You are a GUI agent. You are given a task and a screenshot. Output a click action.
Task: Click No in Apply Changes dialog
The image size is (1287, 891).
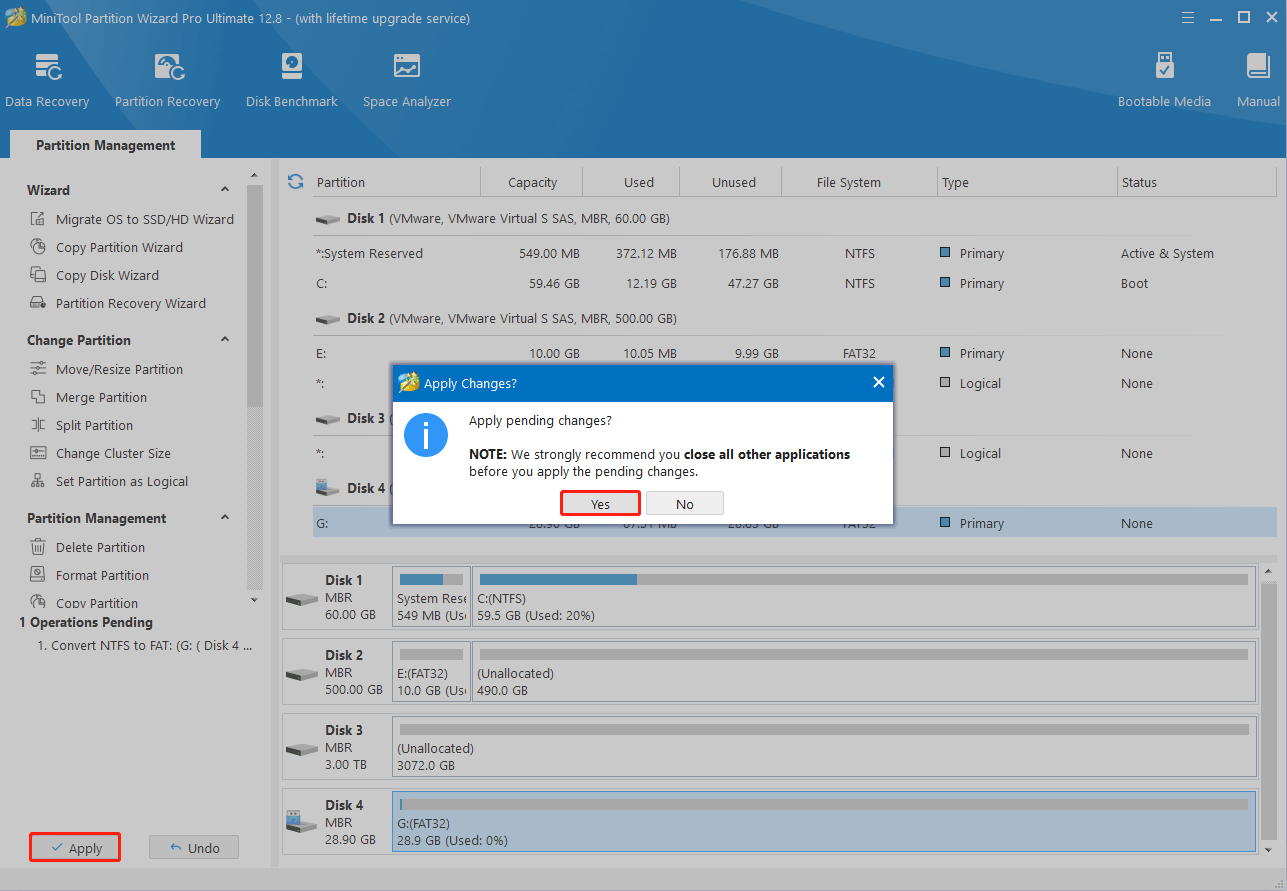pos(685,504)
